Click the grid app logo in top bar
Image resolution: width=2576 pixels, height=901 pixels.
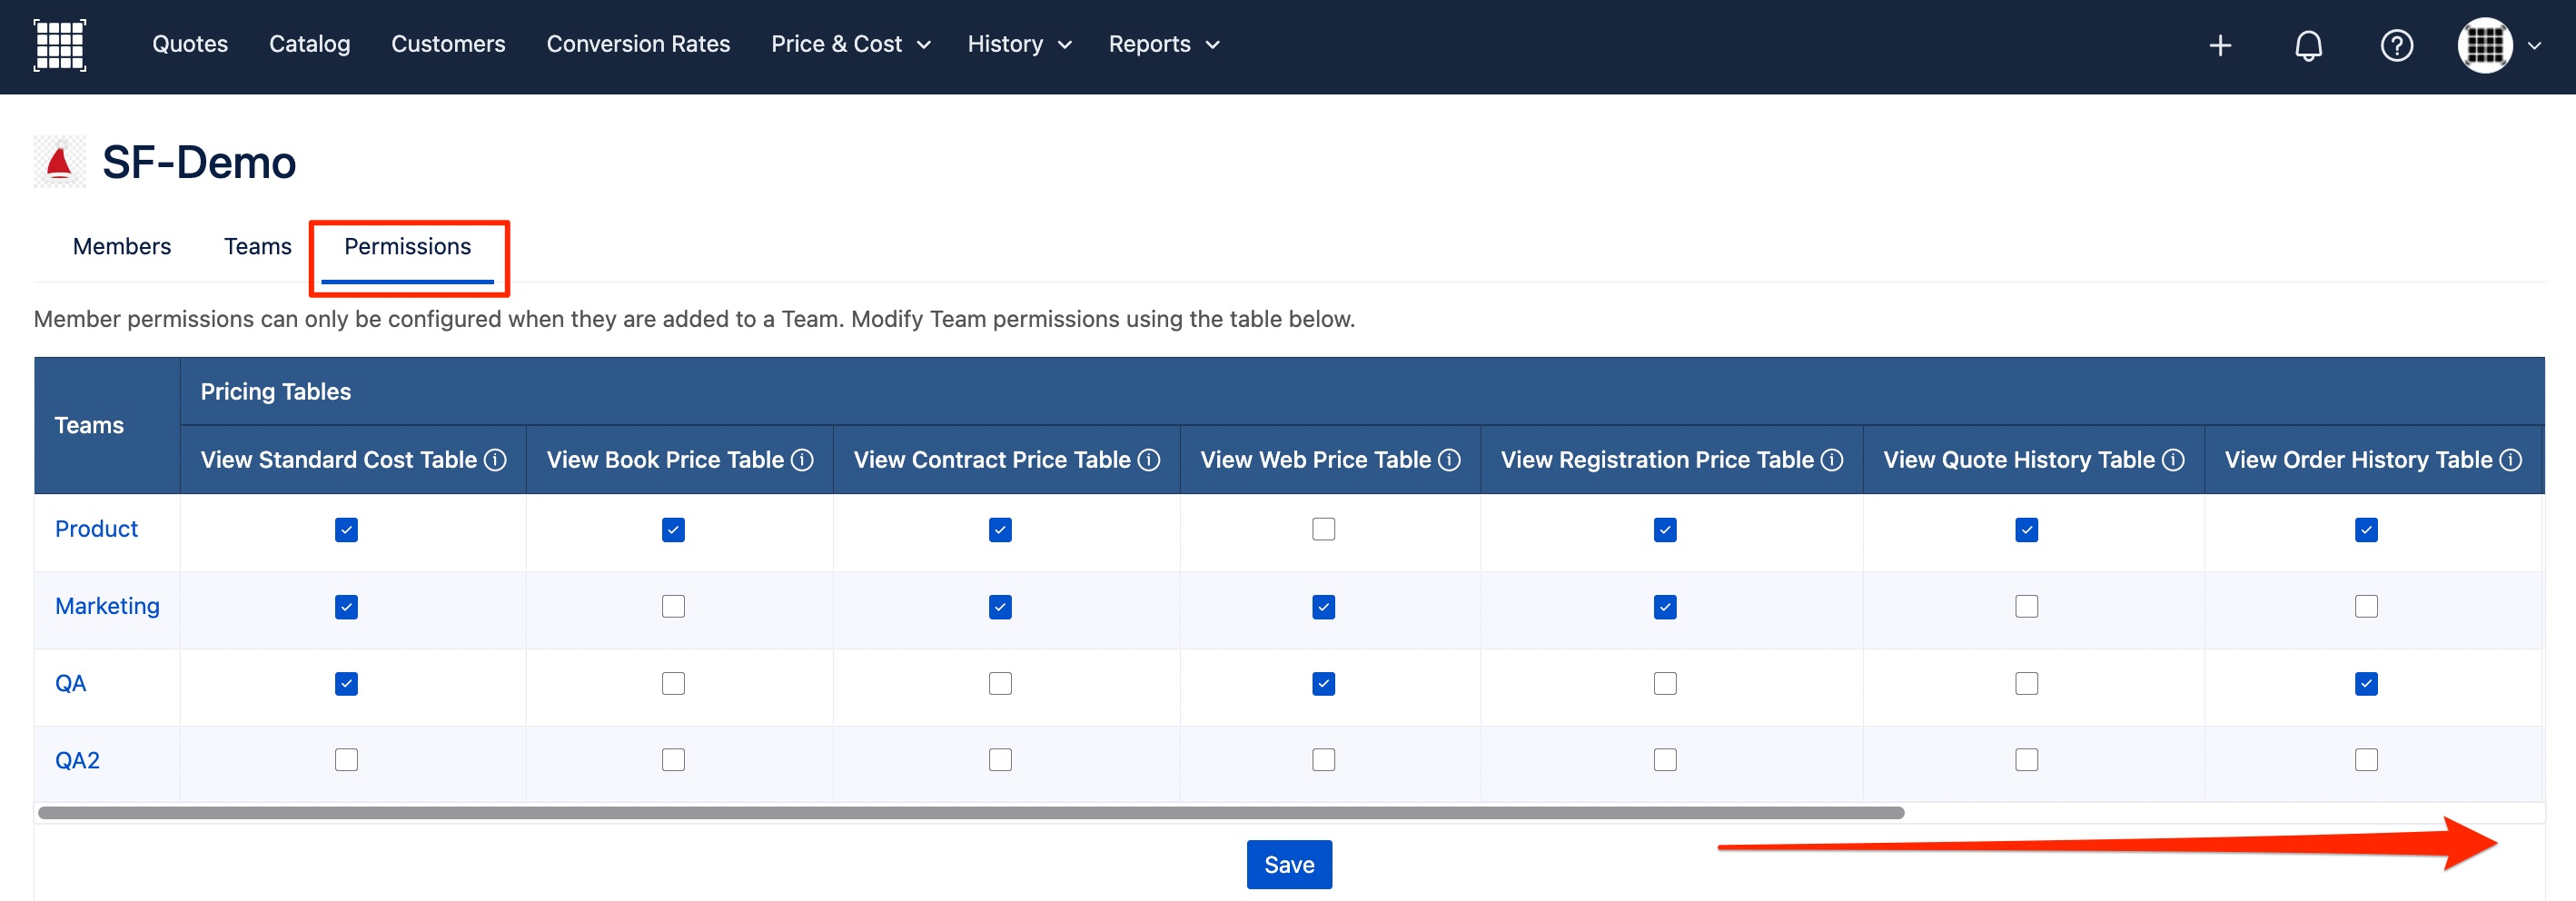60,45
